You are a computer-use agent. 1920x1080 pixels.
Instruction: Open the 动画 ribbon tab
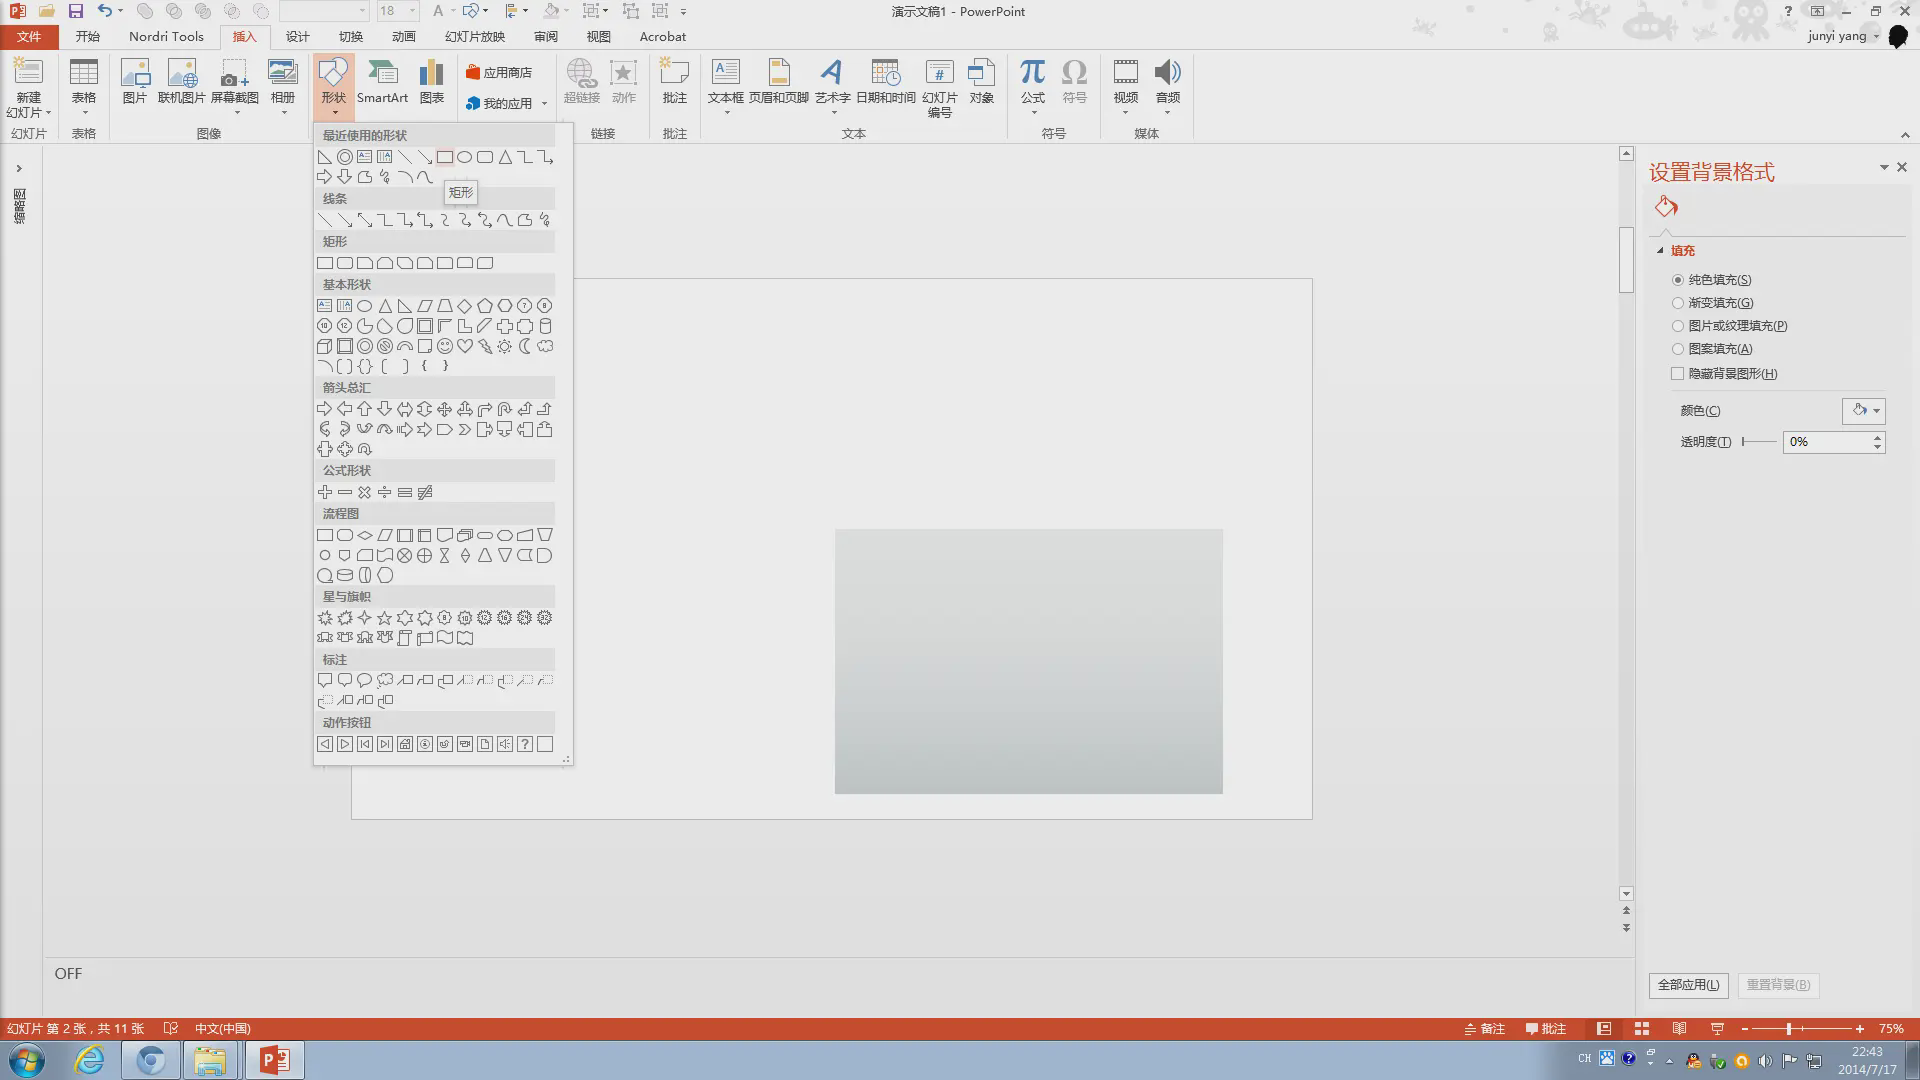[403, 36]
